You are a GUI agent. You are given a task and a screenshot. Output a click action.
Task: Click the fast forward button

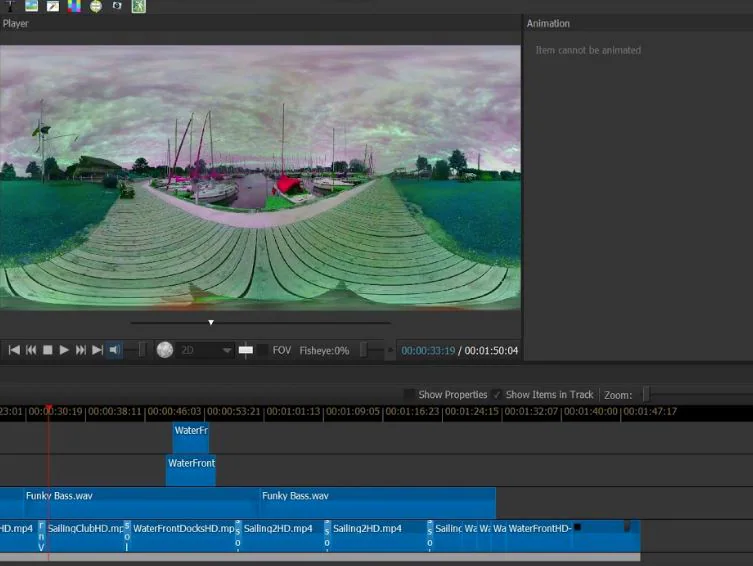point(81,350)
